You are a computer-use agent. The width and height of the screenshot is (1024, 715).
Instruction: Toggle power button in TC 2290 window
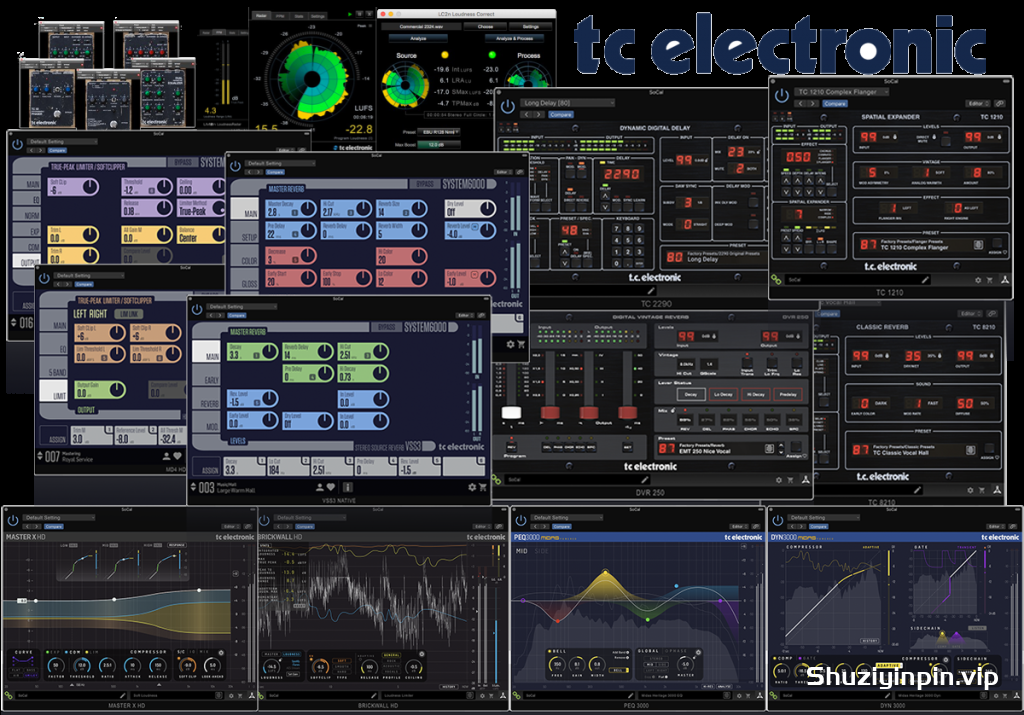tap(507, 107)
